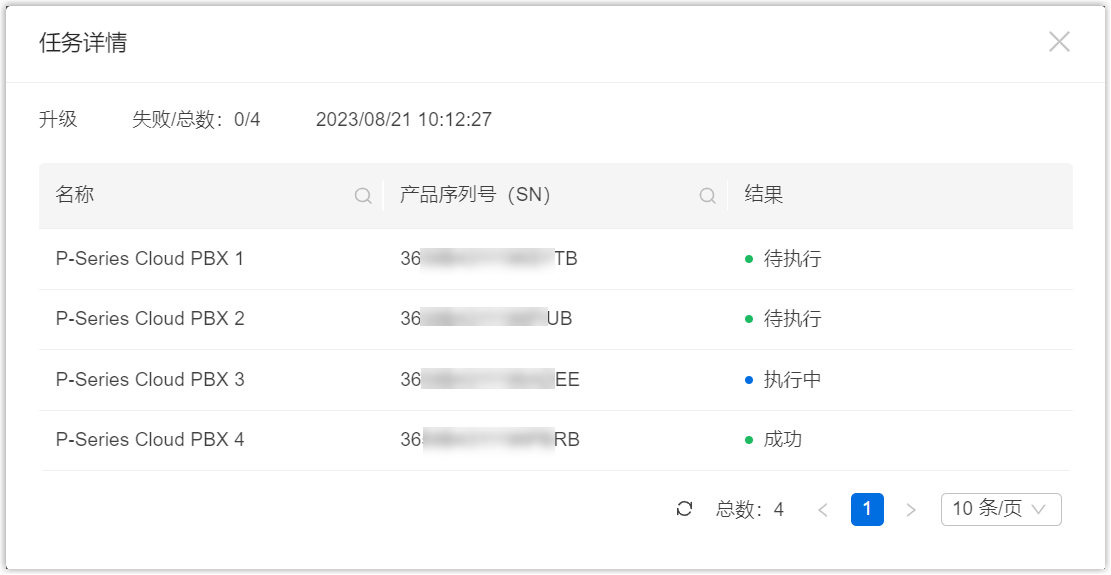Image resolution: width=1111 pixels, height=575 pixels.
Task: Click the 失败/总数 summary text
Action: pyautogui.click(x=196, y=120)
